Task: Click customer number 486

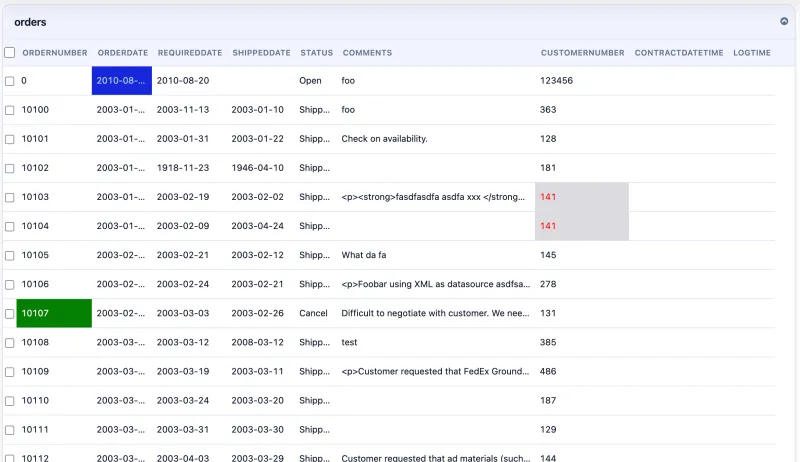Action: coord(548,371)
